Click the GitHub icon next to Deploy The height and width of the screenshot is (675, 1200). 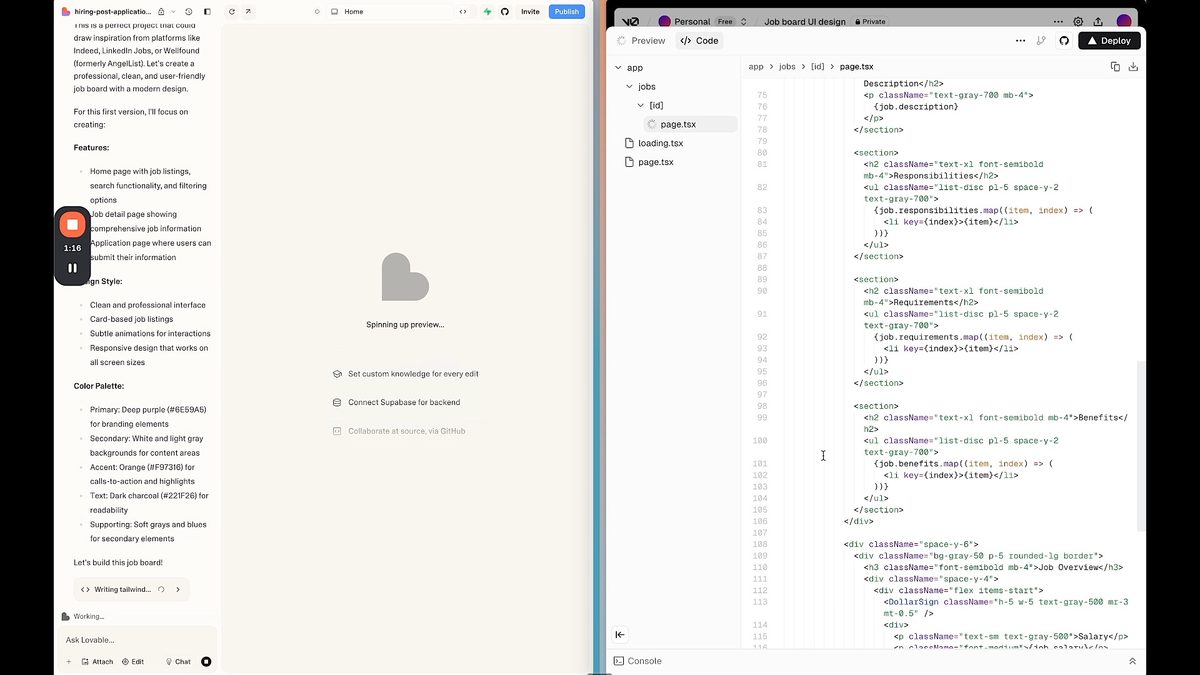(x=1064, y=41)
